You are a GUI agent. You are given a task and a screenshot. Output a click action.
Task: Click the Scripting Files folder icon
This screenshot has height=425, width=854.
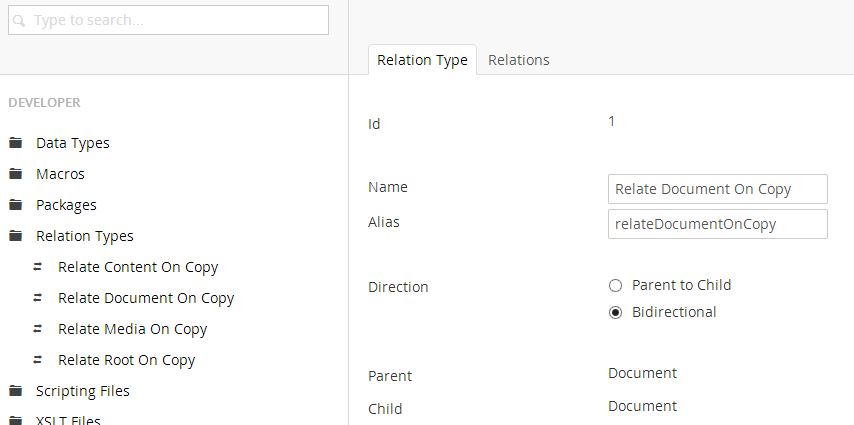[x=15, y=391]
